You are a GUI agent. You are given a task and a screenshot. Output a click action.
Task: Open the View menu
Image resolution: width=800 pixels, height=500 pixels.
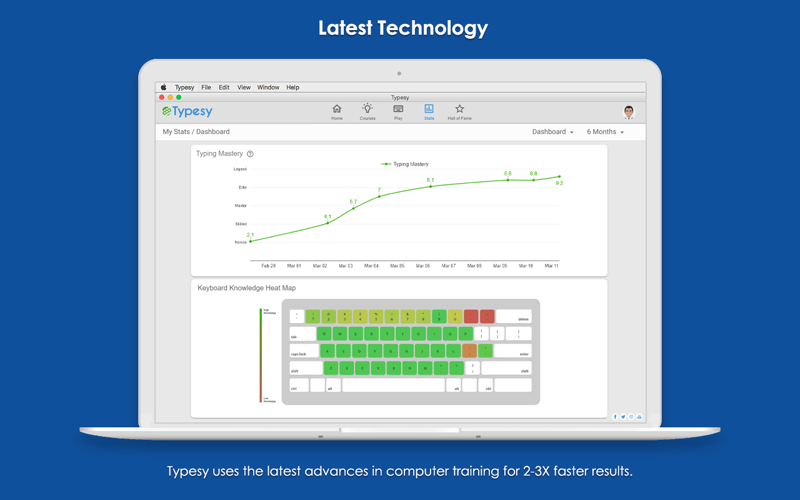(x=244, y=87)
